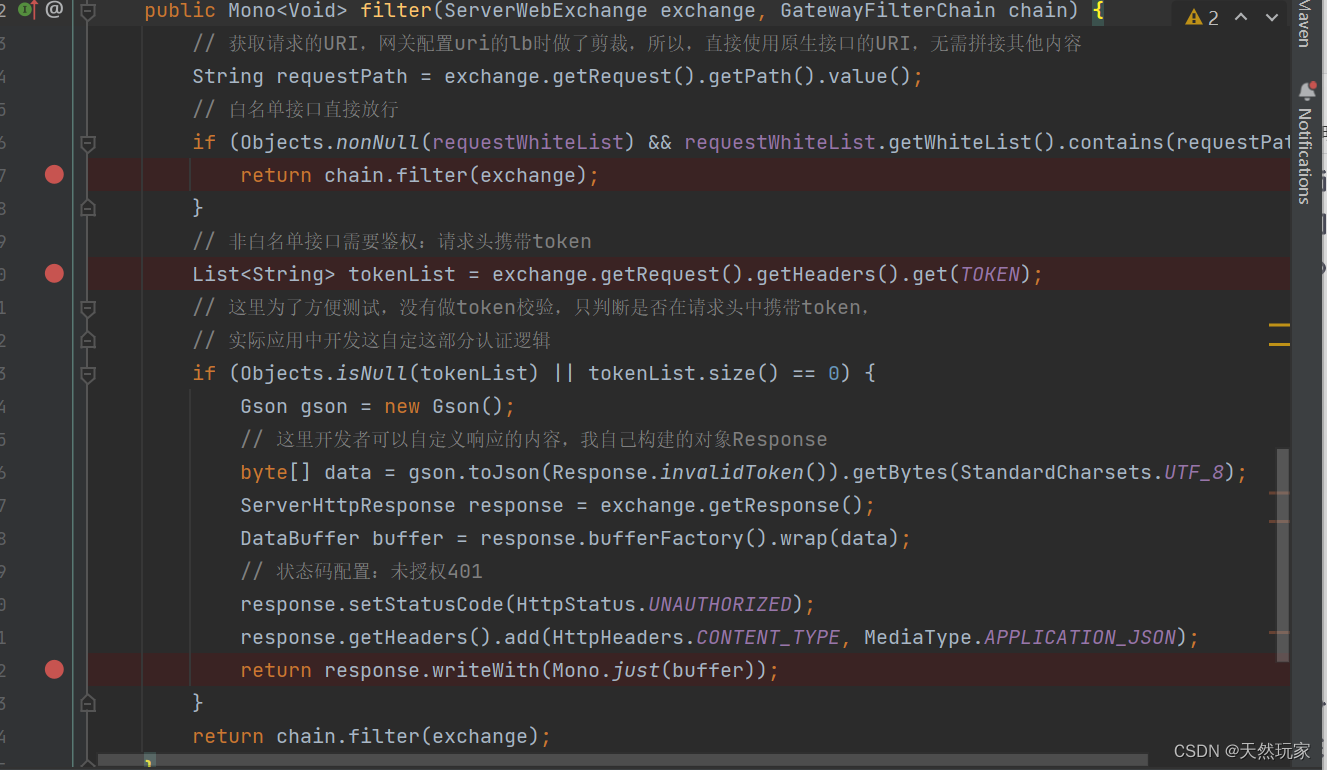Viewport: 1327px width, 770px height.
Task: Click DataBuffer type name
Action: tap(300, 539)
